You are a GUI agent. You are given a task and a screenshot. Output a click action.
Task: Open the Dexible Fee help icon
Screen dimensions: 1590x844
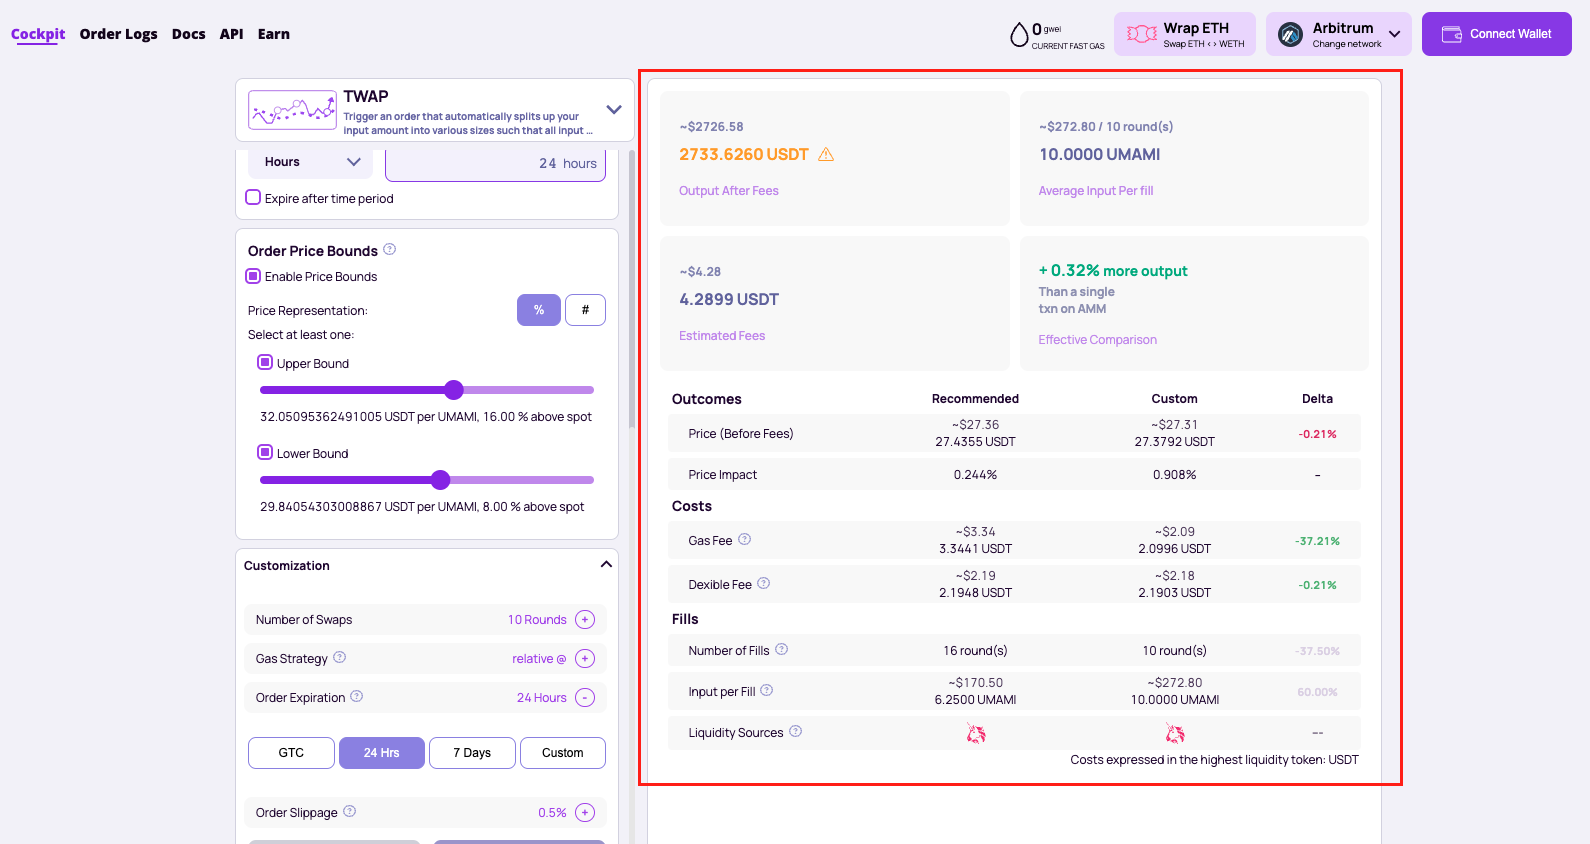pyautogui.click(x=764, y=583)
